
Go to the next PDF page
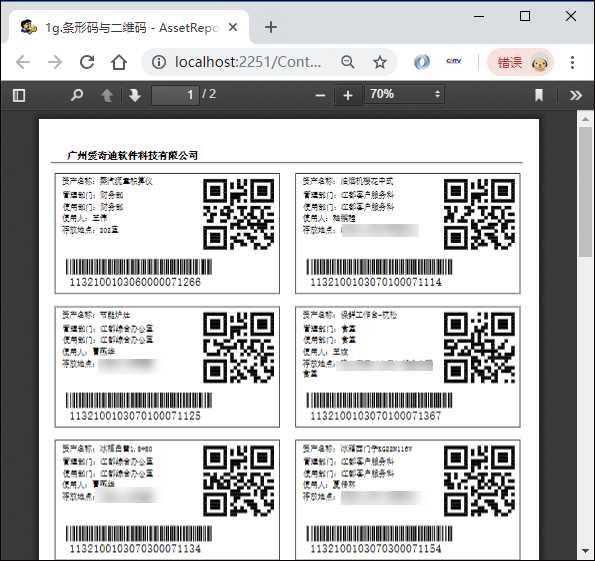click(x=135, y=95)
